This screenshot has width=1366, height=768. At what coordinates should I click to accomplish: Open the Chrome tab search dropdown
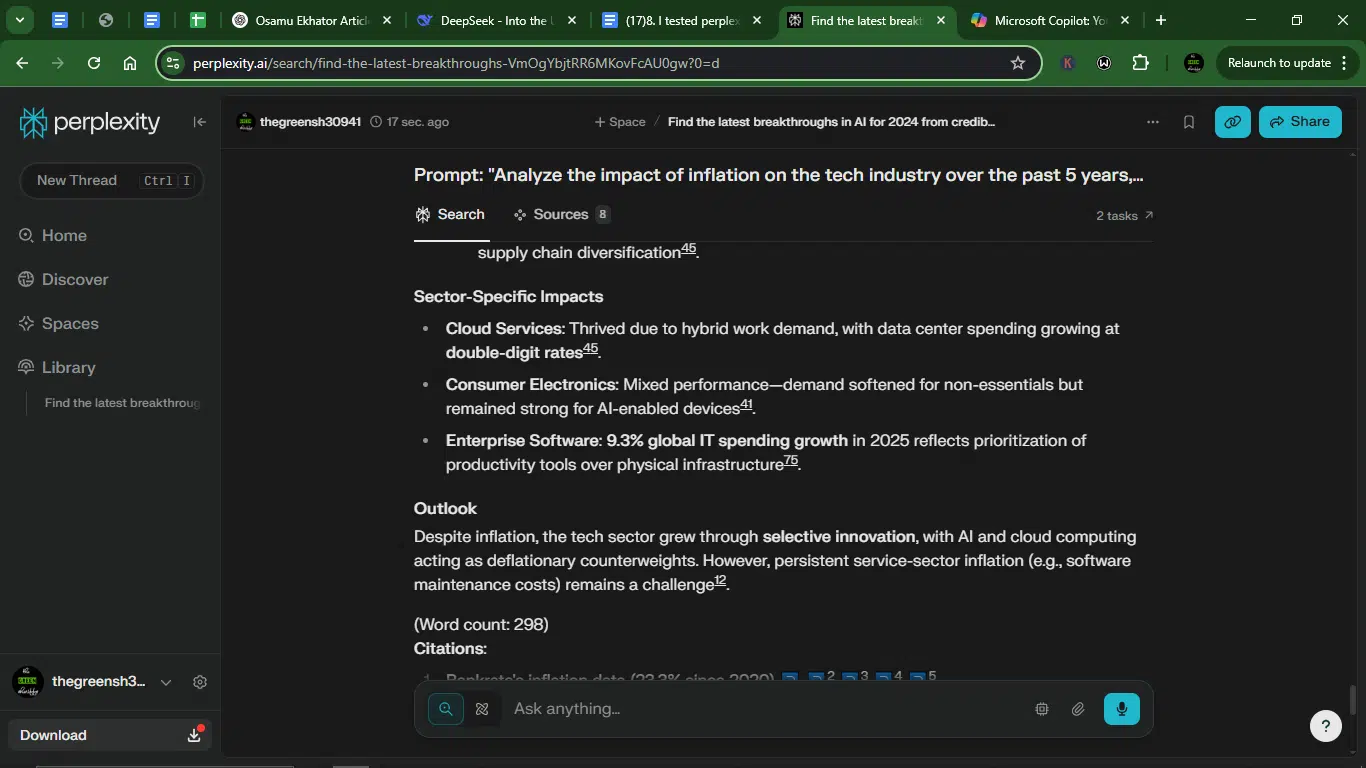[19, 20]
